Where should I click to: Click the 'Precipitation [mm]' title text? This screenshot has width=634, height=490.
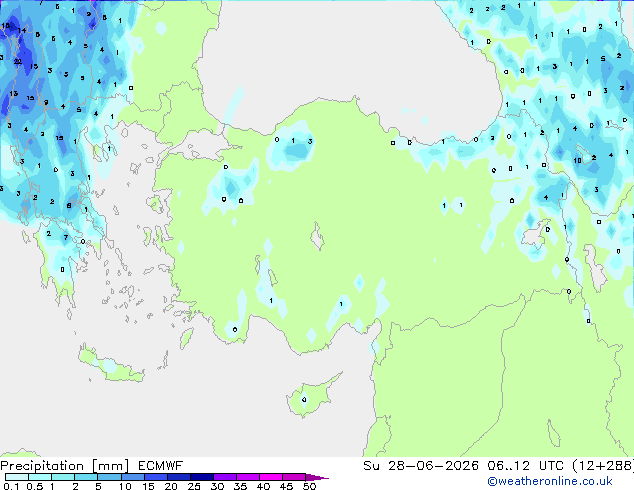pyautogui.click(x=65, y=466)
